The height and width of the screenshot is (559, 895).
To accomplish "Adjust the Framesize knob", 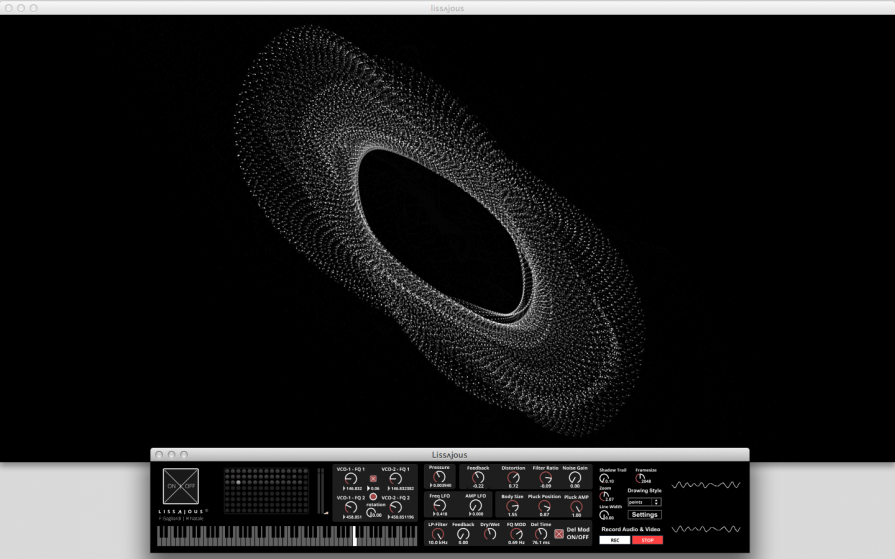I will point(640,478).
